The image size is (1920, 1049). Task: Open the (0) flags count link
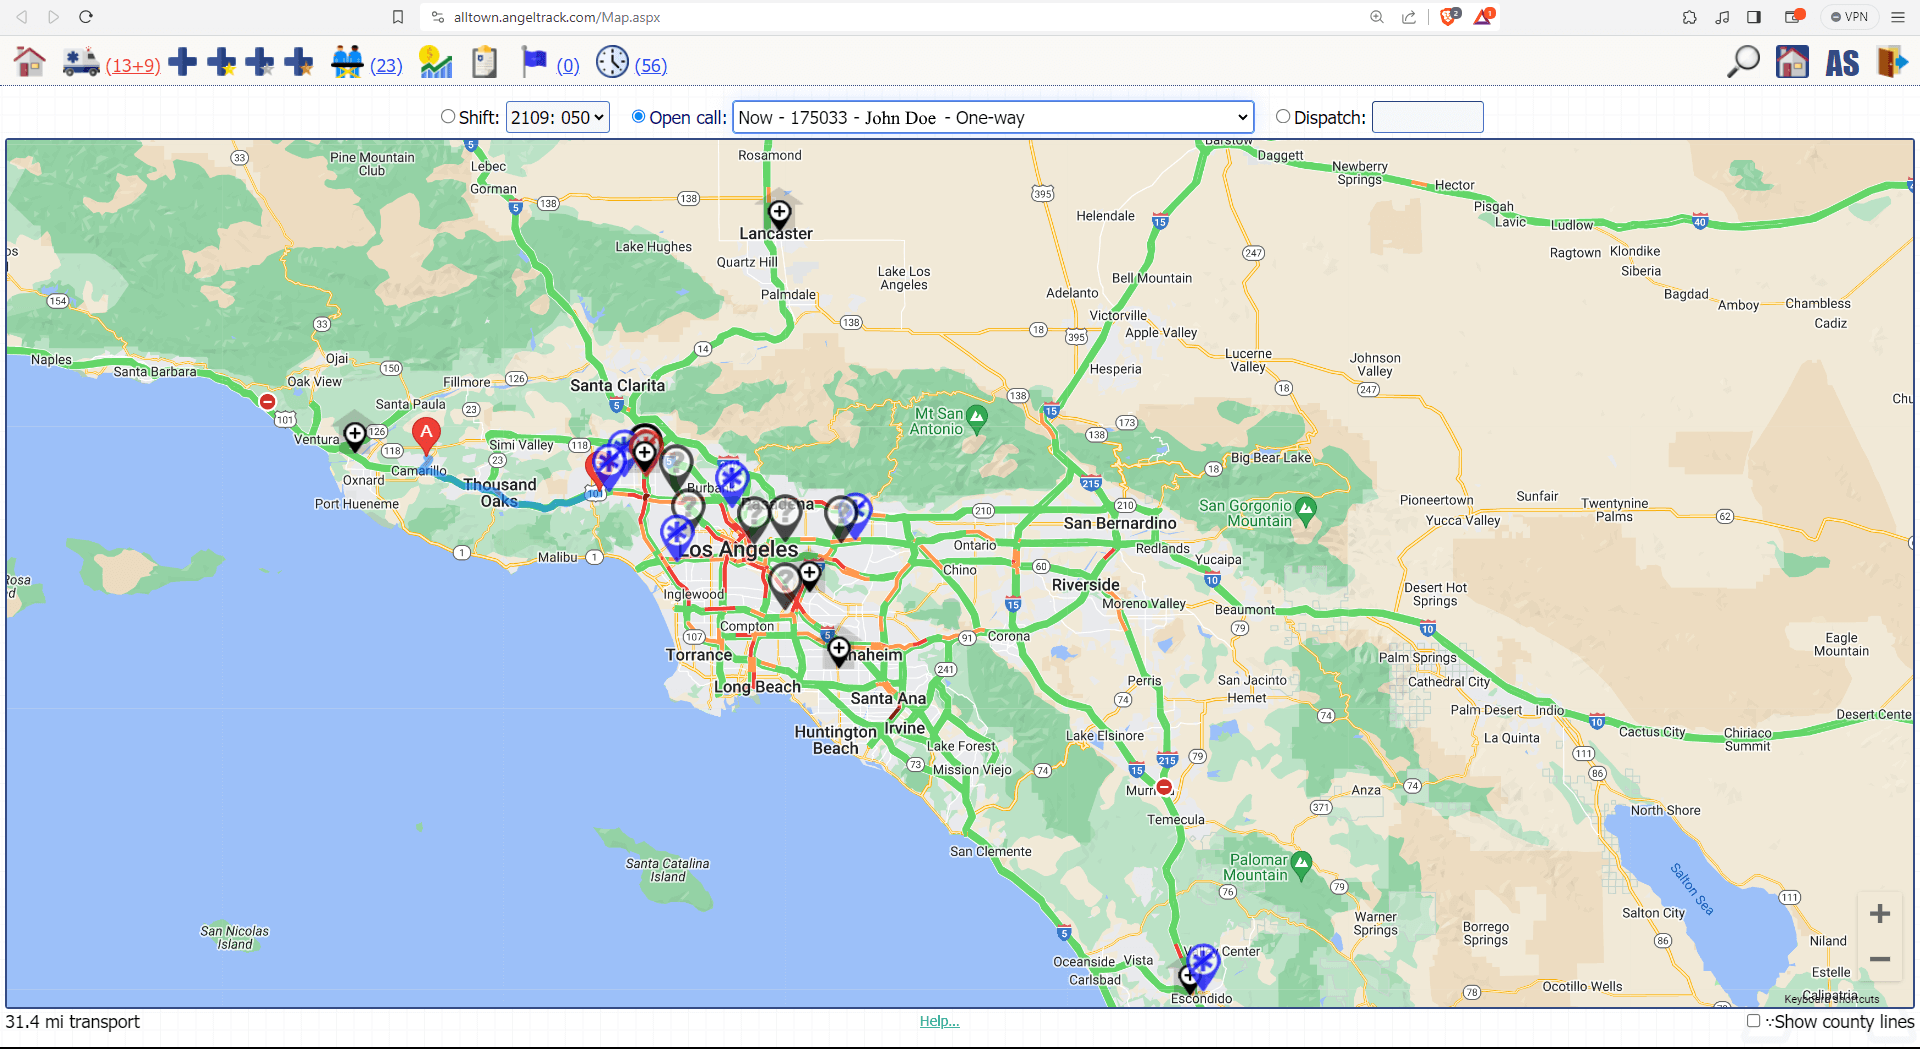(x=568, y=66)
